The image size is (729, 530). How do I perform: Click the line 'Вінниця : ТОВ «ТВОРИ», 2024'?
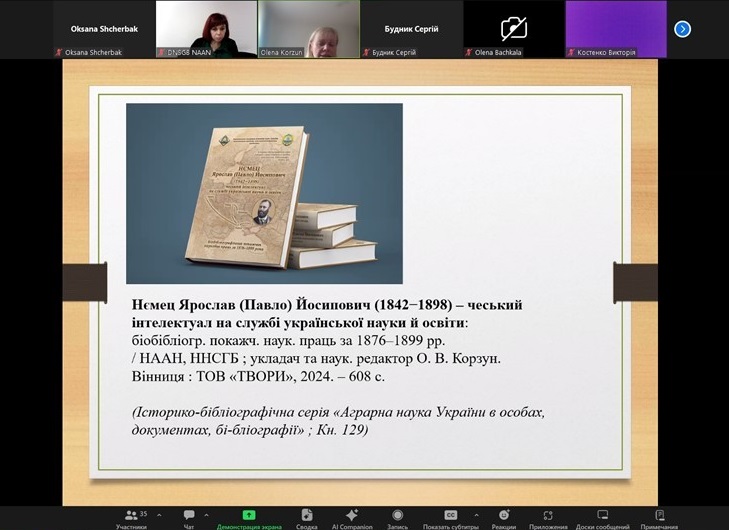pos(232,376)
